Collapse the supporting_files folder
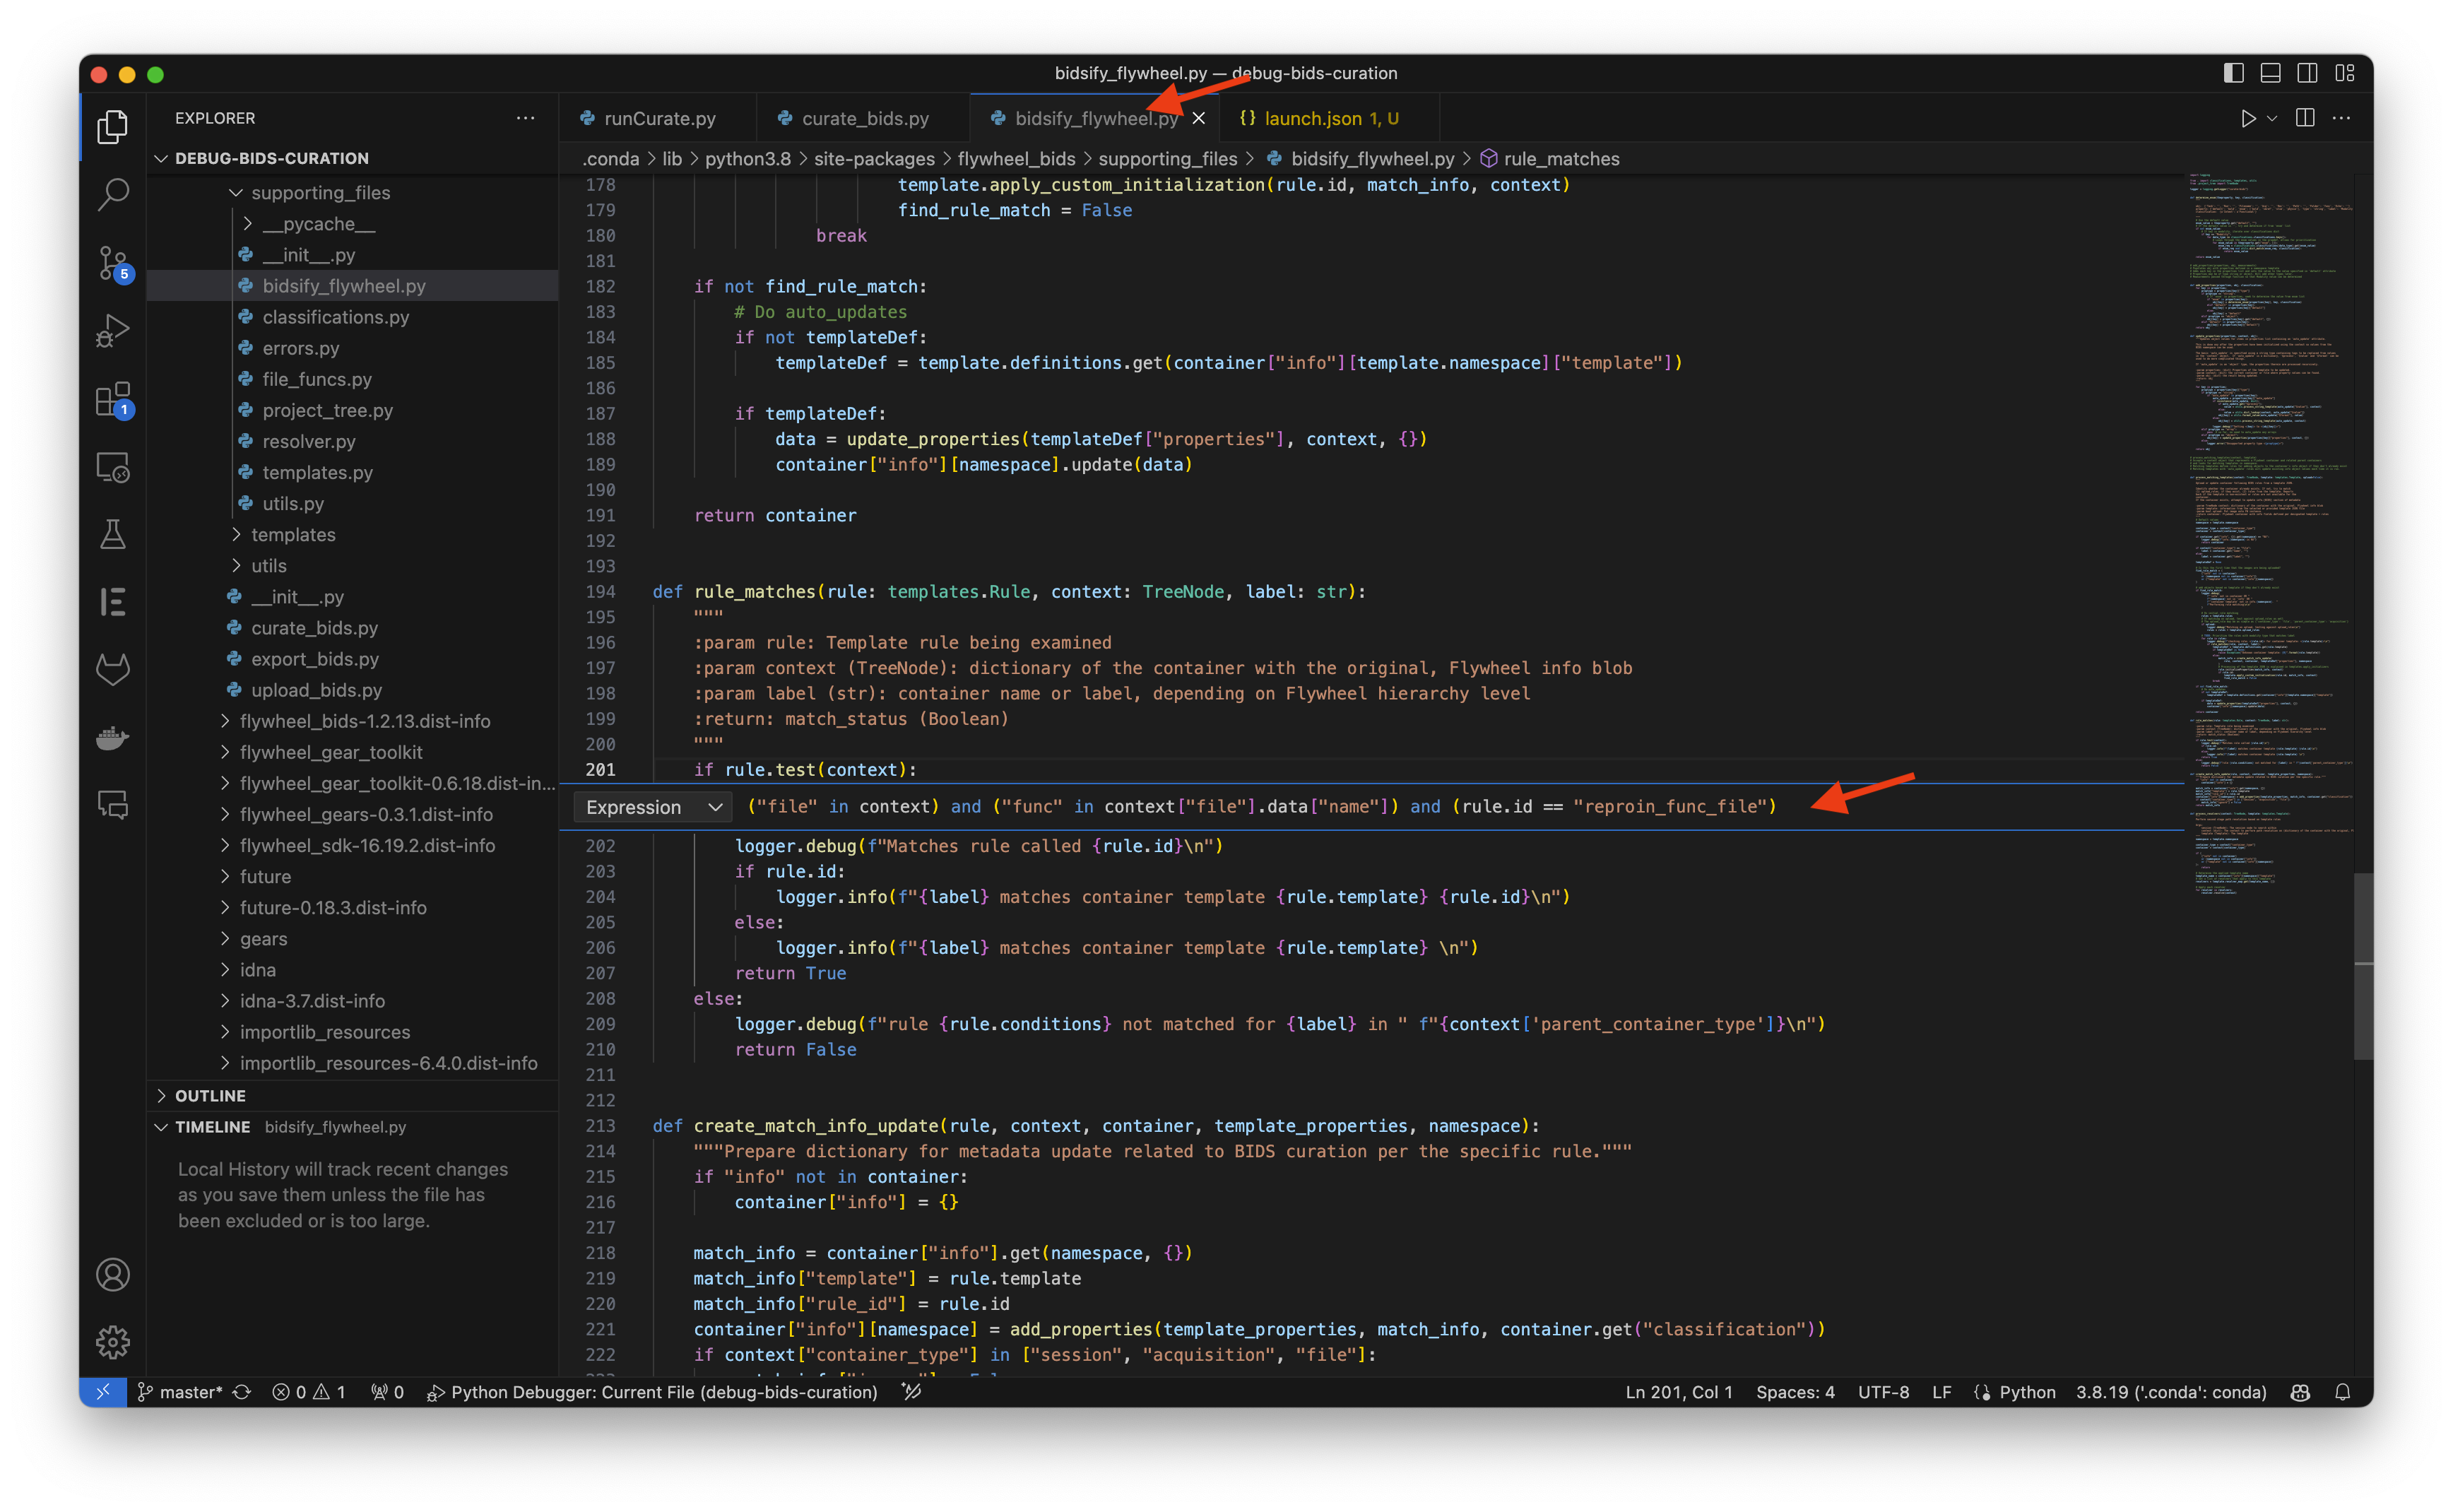The image size is (2453, 1512). click(236, 192)
